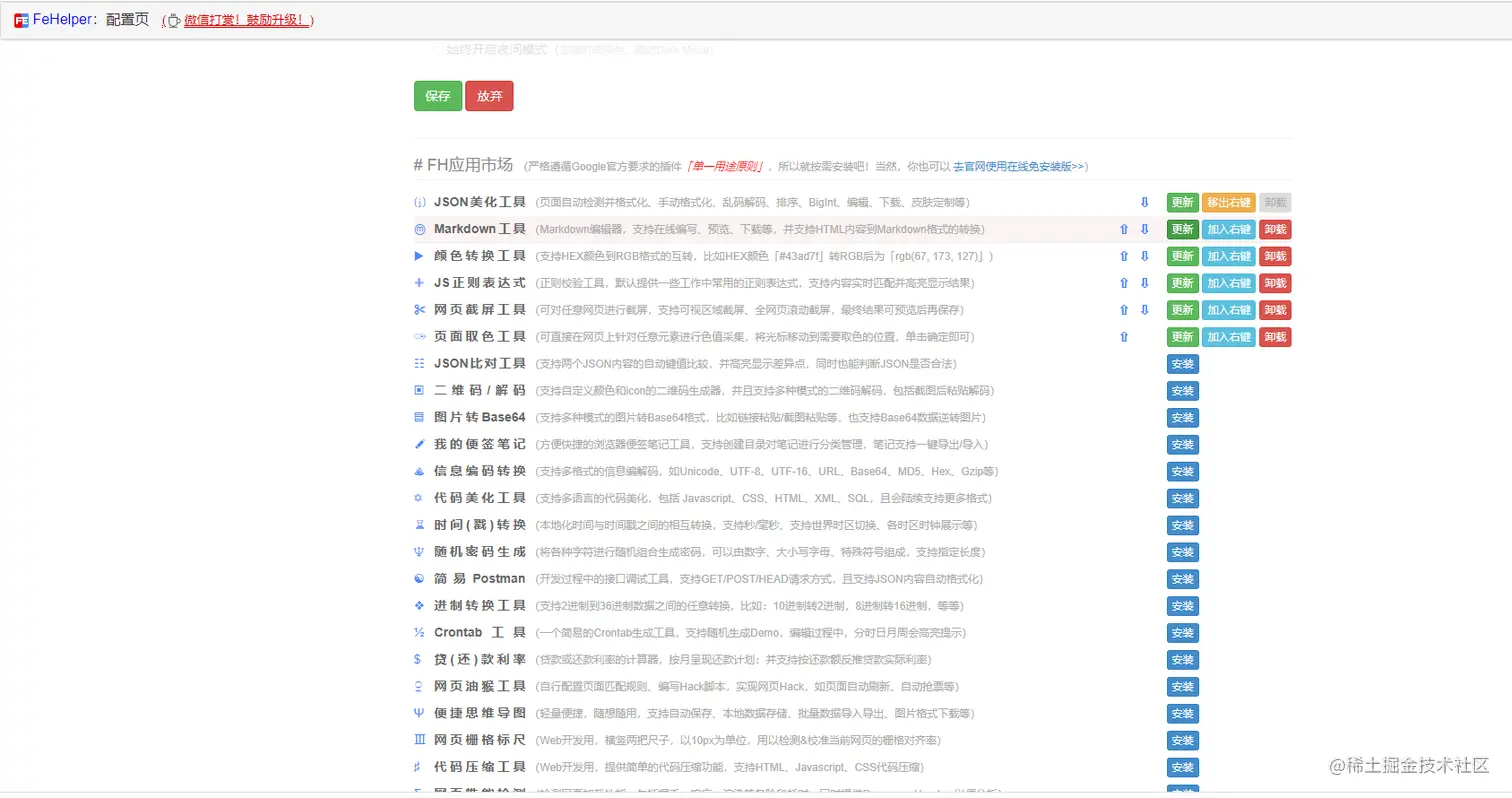1512x798 pixels.
Task: Move JSON美化工具 down with its arrow
Action: pyautogui.click(x=1145, y=202)
